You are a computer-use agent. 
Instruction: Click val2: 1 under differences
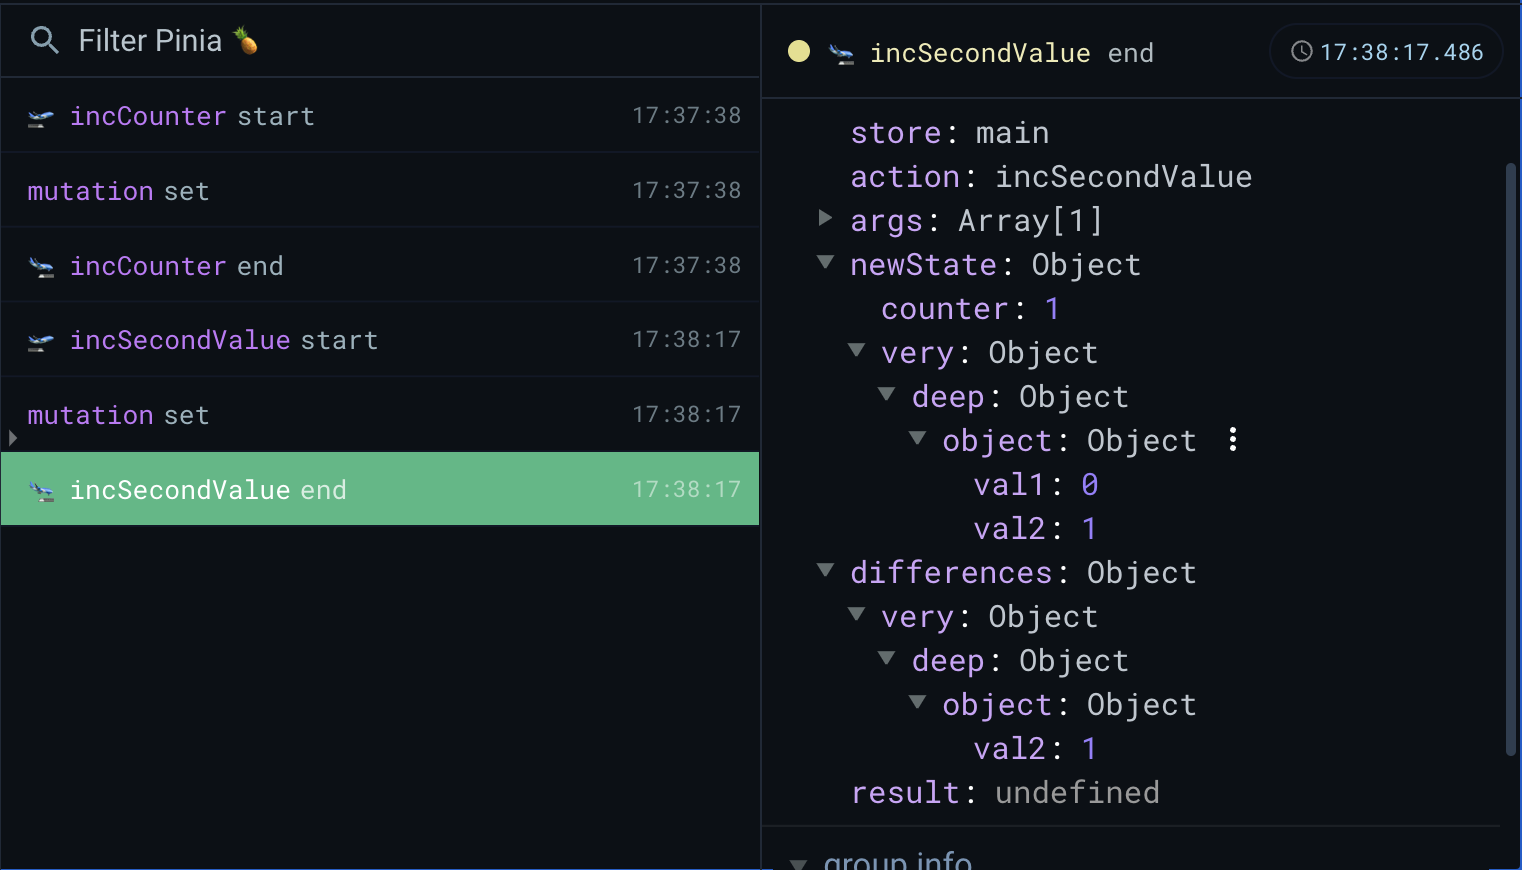[x=1035, y=749]
